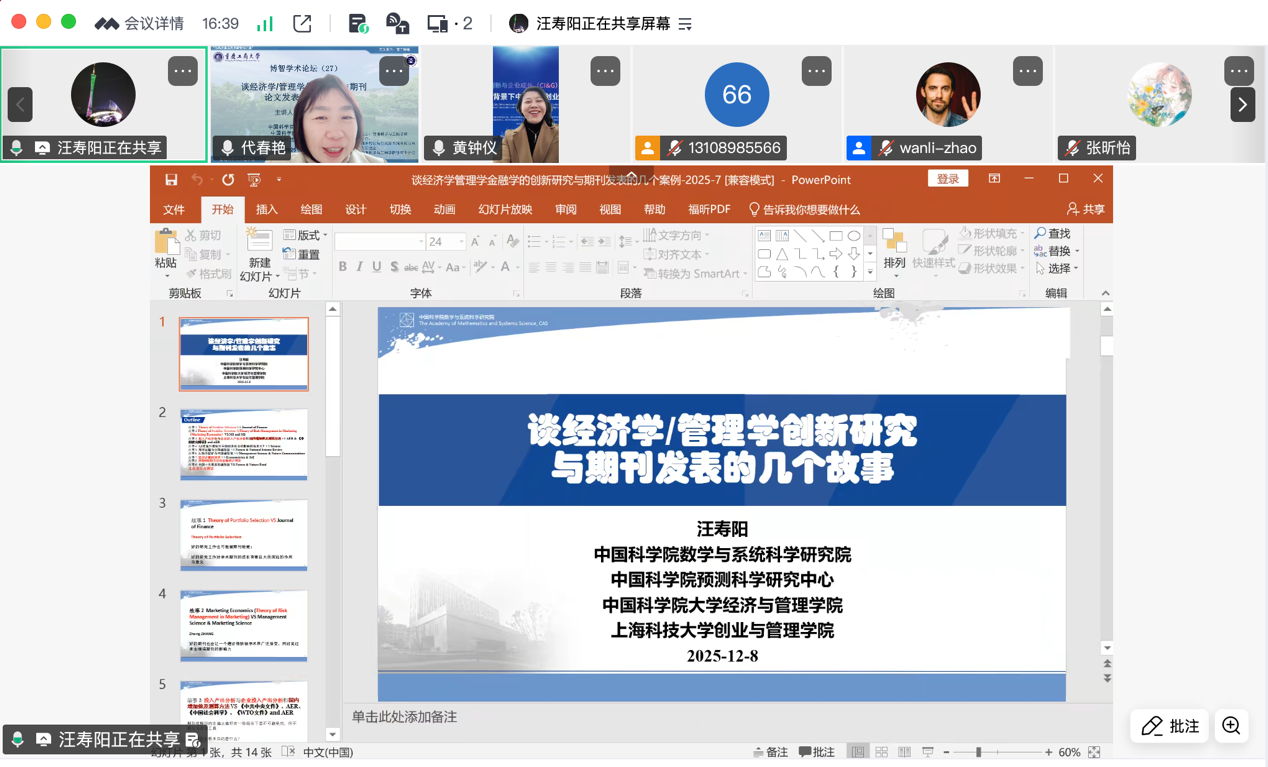Click the 批注 annotate button at bottom right
1268x767 pixels.
(x=1170, y=726)
